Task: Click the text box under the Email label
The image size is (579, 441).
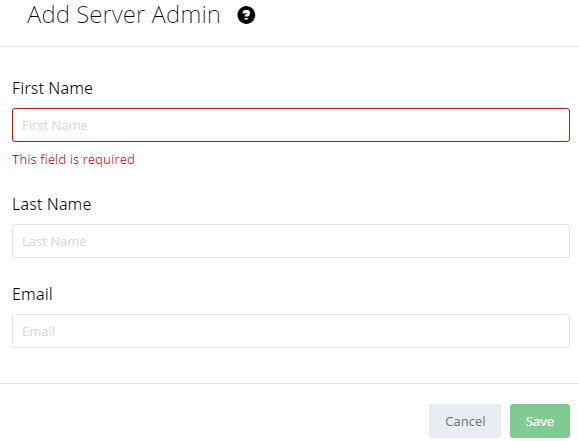Action: tap(291, 331)
